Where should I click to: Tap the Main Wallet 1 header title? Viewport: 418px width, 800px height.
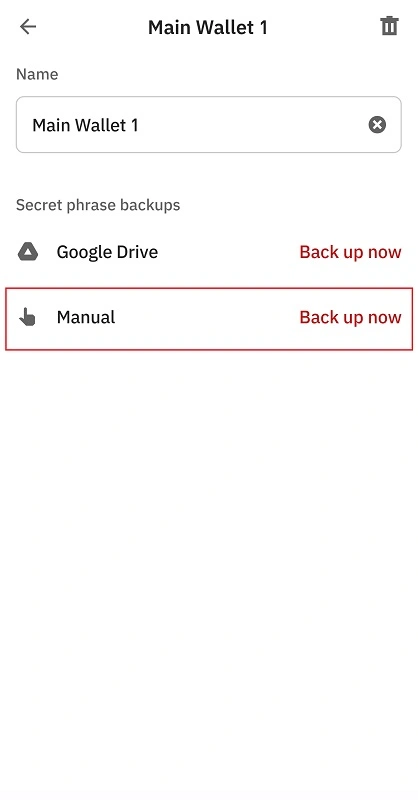(x=208, y=27)
